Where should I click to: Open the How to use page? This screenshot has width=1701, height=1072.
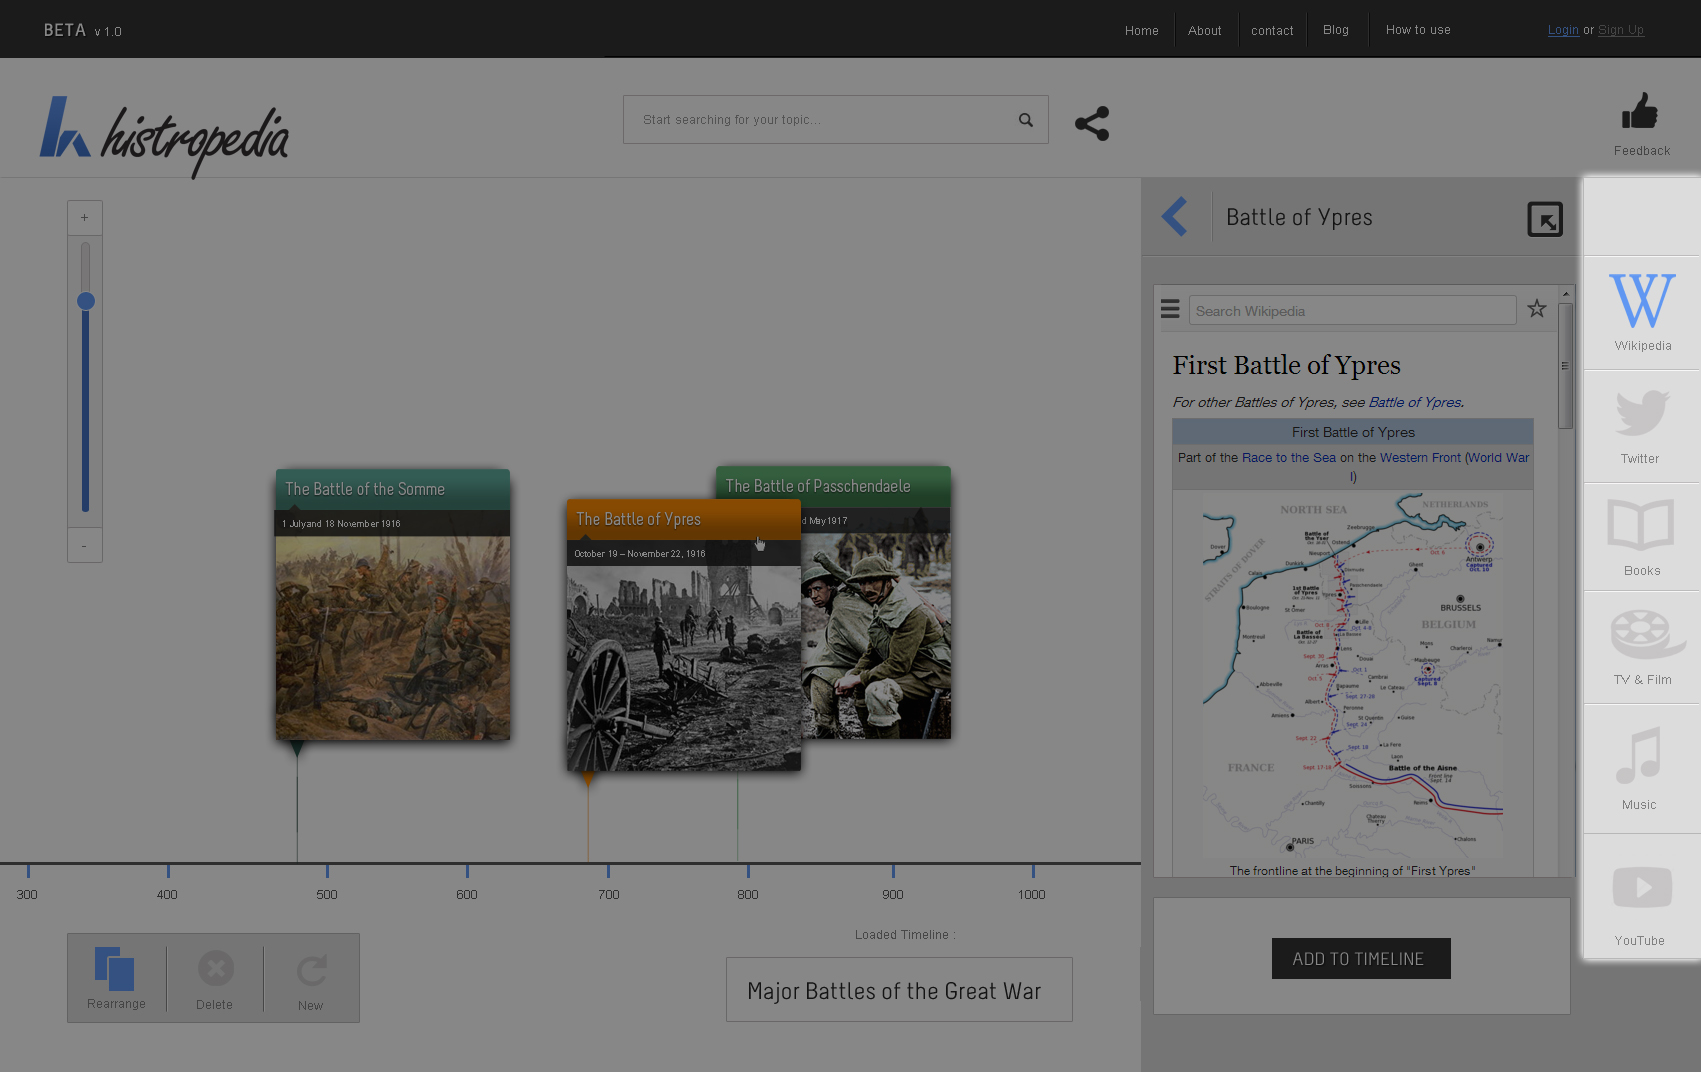pos(1417,30)
